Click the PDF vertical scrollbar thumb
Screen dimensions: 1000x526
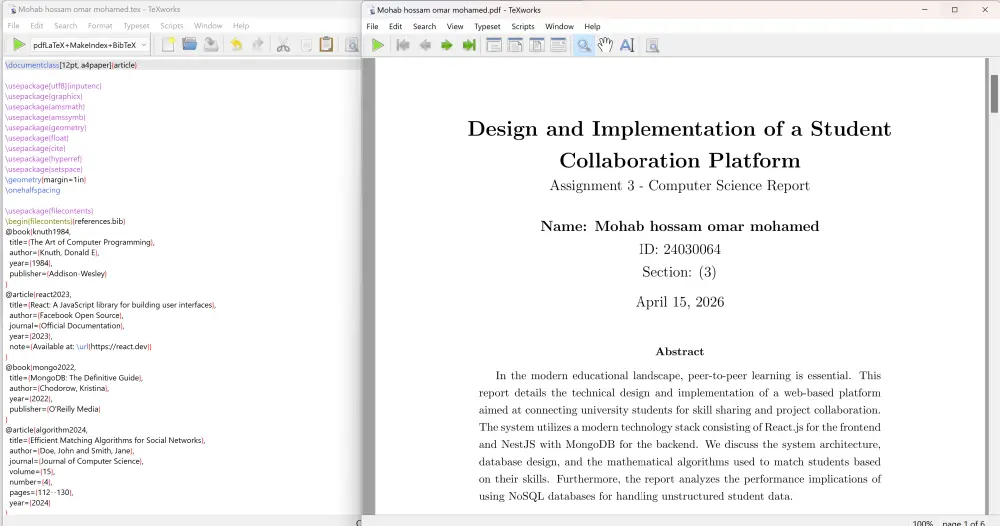coord(994,94)
